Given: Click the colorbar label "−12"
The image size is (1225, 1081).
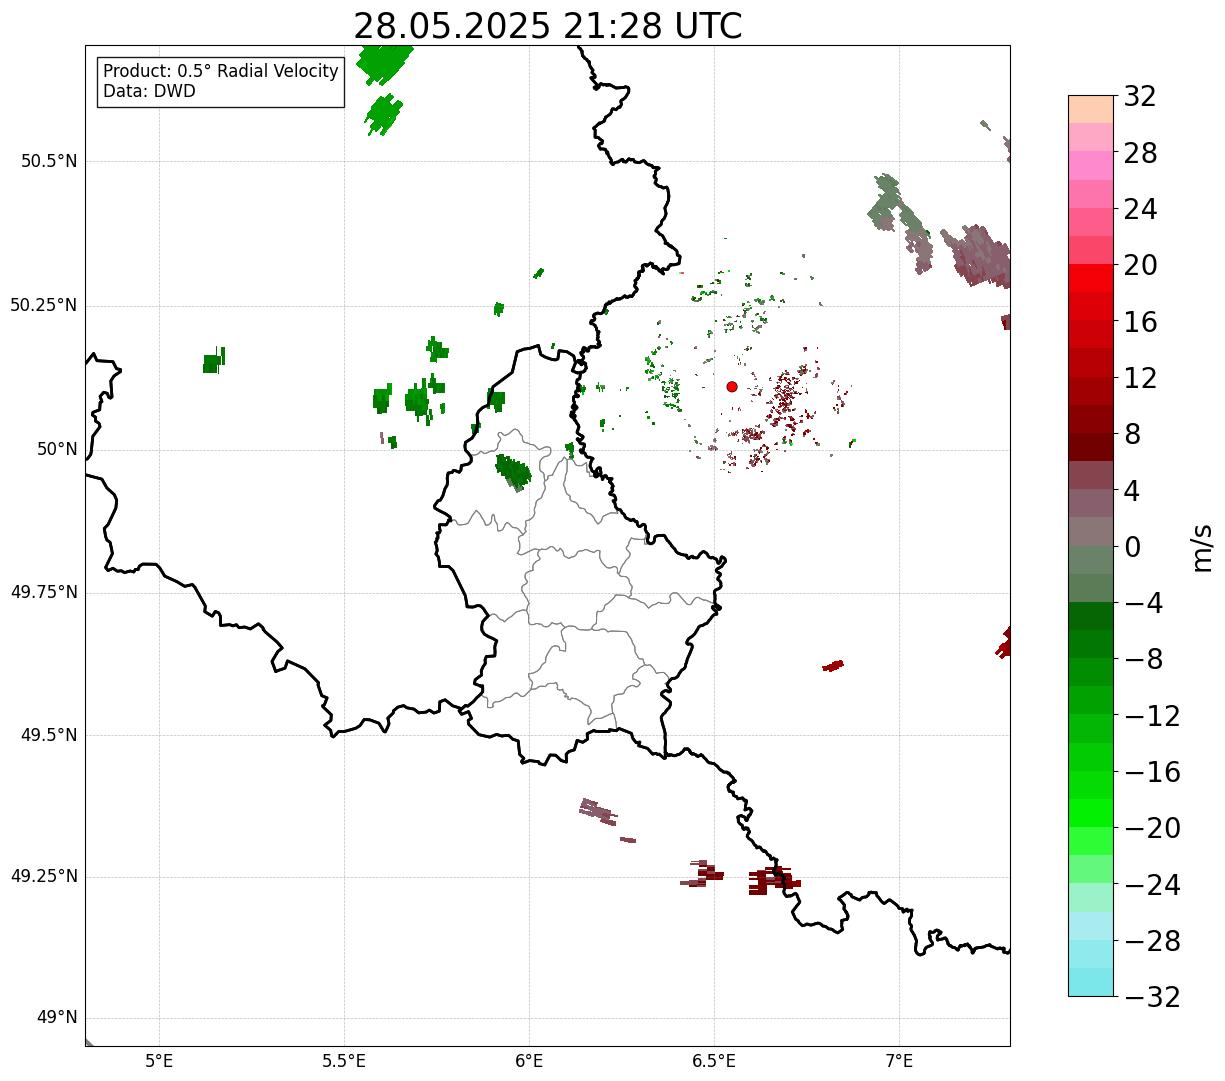Looking at the screenshot, I should (1152, 716).
